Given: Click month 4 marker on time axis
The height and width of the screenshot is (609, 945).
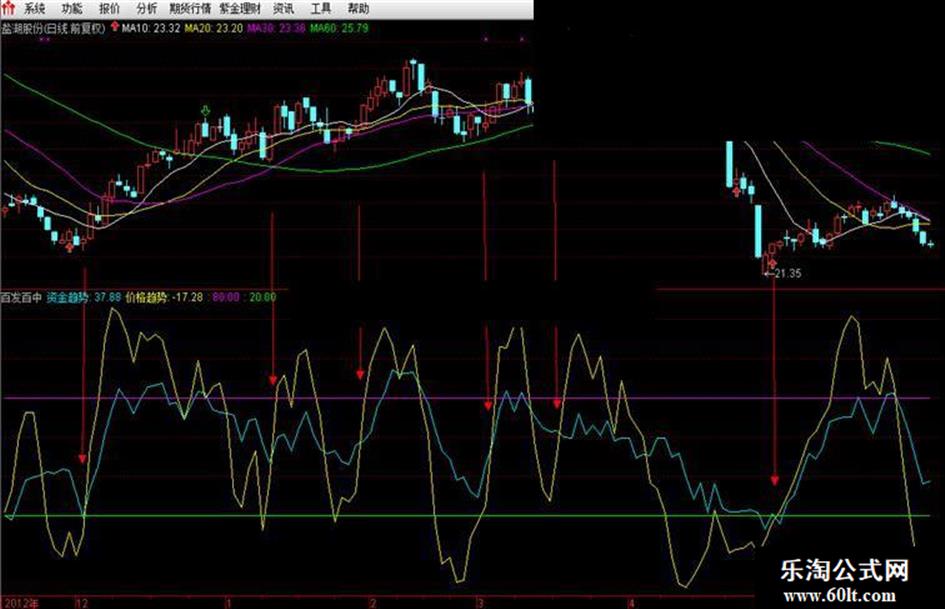Looking at the screenshot, I should [632, 603].
